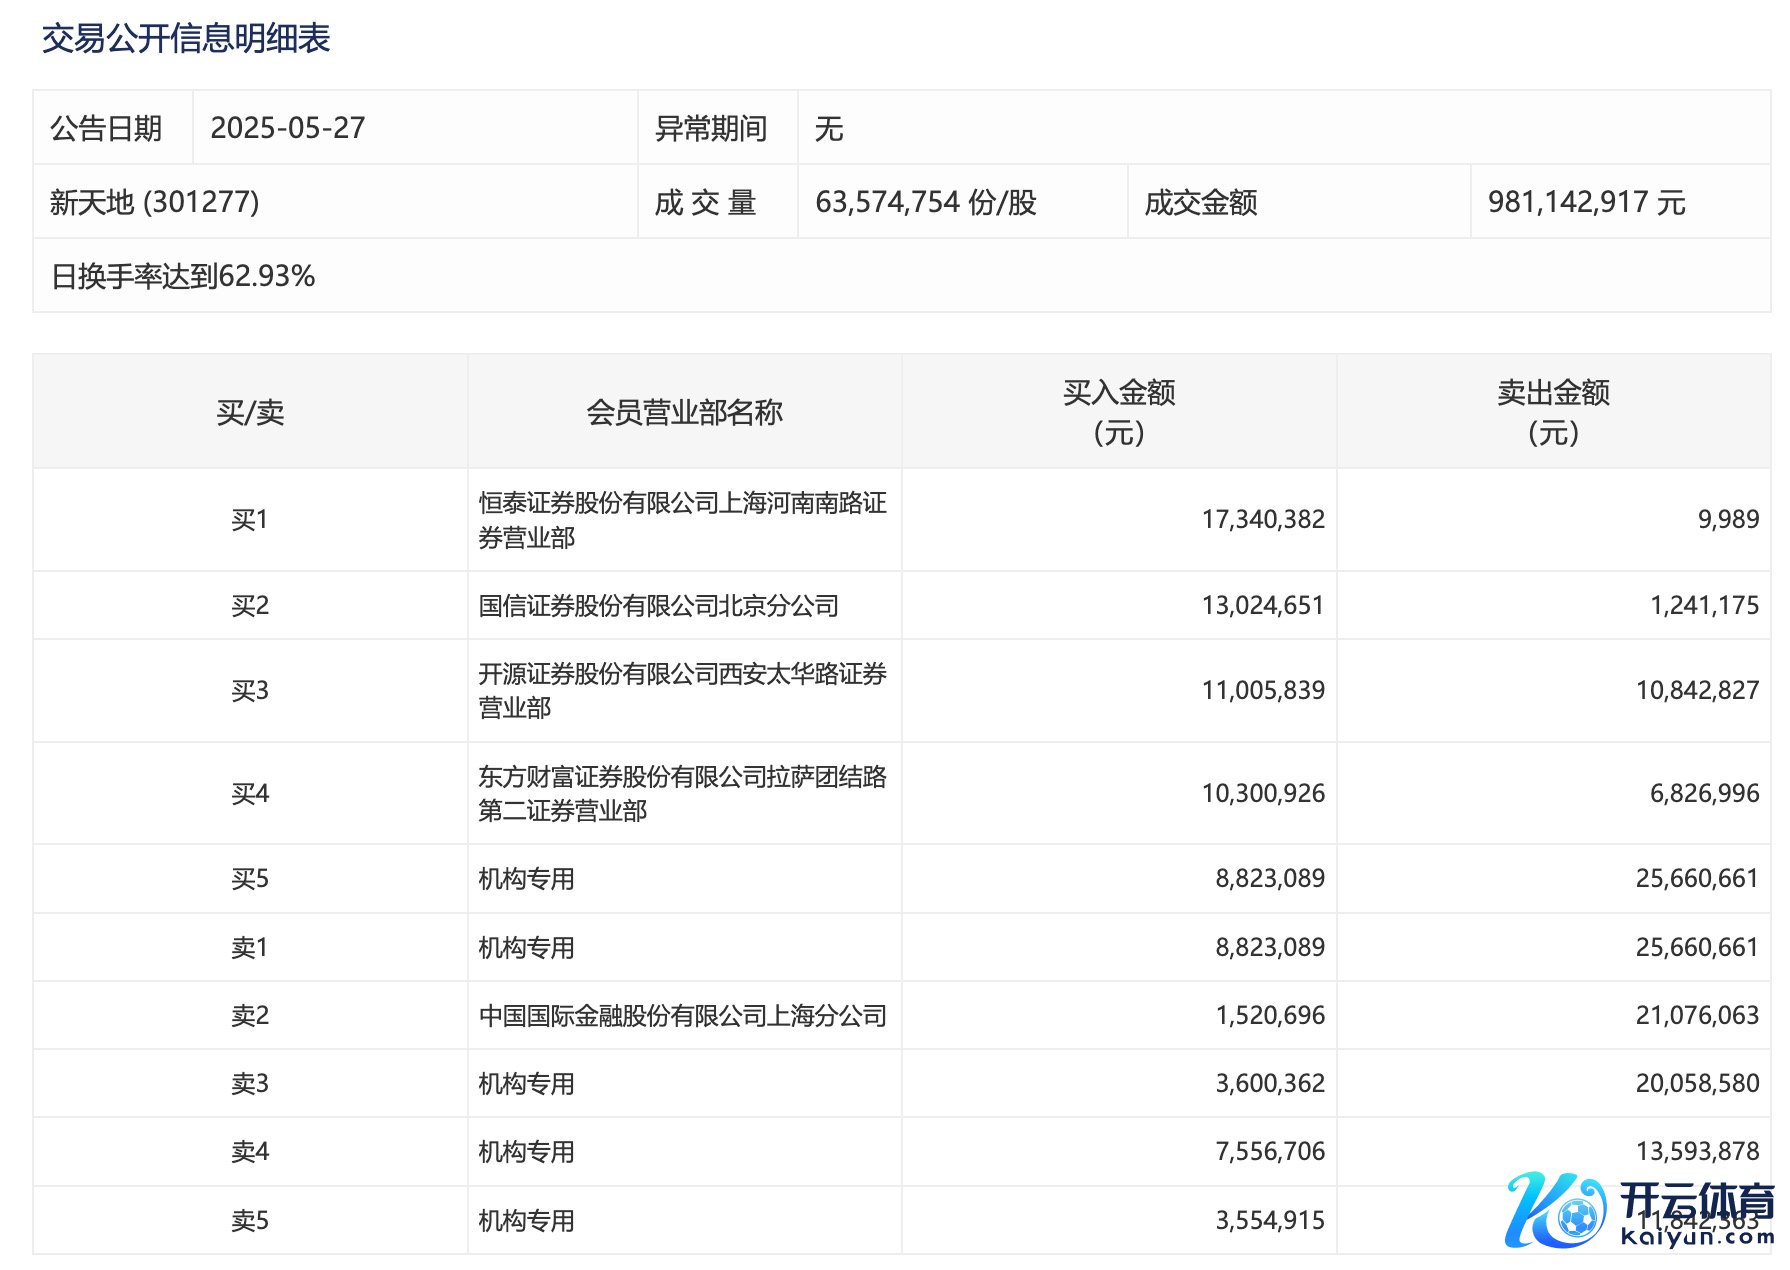The image size is (1790, 1270).
Task: Click the 卖出金额 (元) column header
Action: coord(1553,412)
